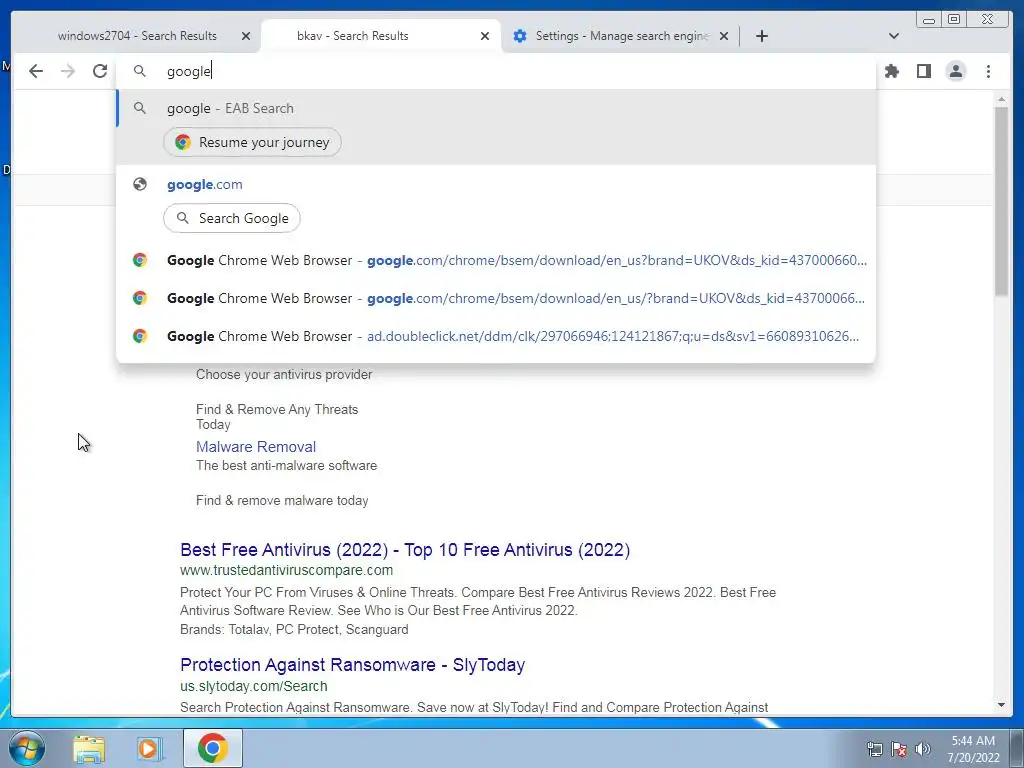Image resolution: width=1024 pixels, height=768 pixels.
Task: Select suggestion with en_us/?brand=UKOV URL
Action: point(496,298)
